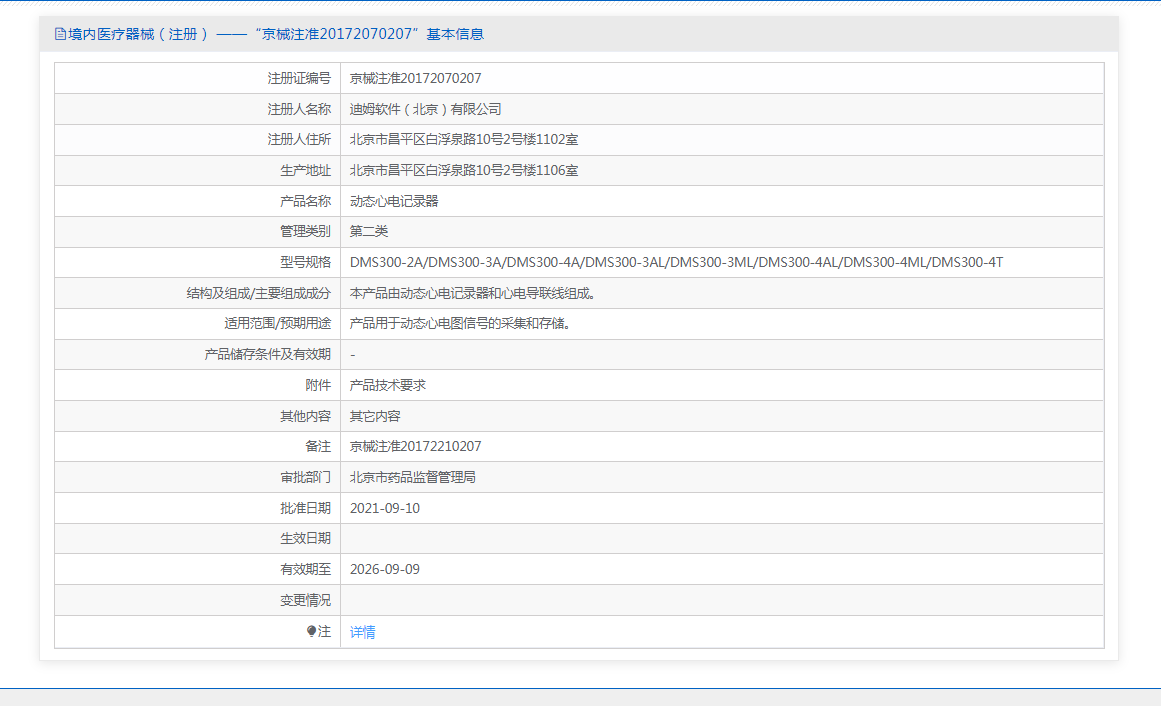Click the 结构及组成/主要组成成分 label
The image size is (1161, 706).
coord(258,293)
